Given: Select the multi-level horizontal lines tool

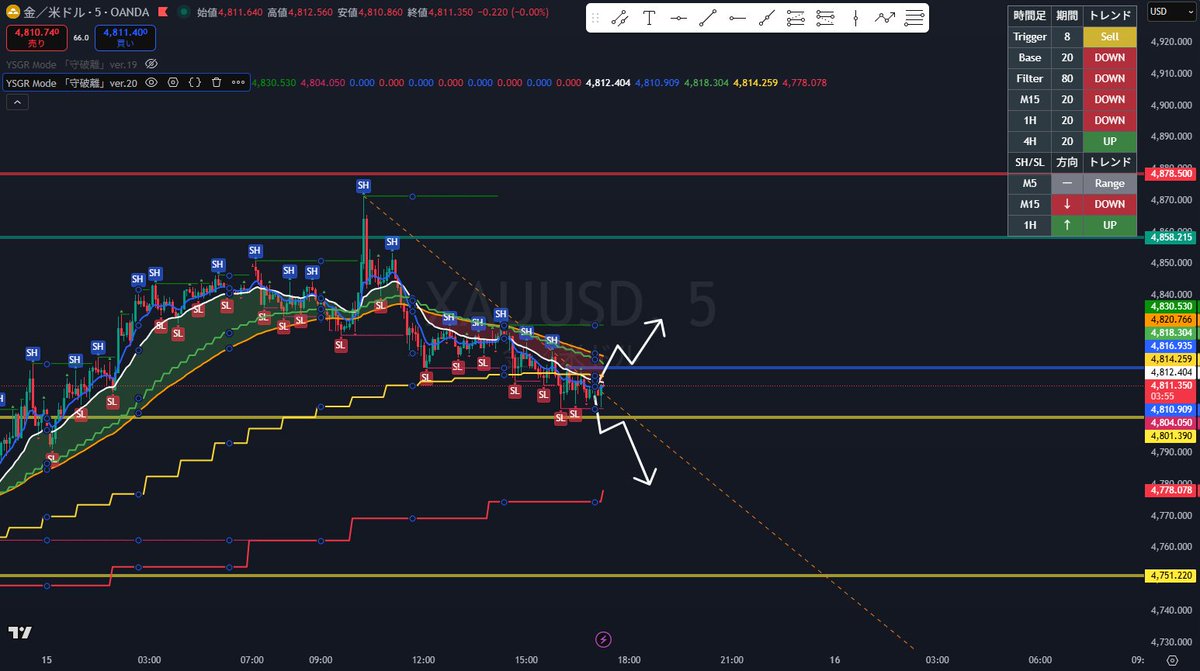Looking at the screenshot, I should click(x=914, y=18).
